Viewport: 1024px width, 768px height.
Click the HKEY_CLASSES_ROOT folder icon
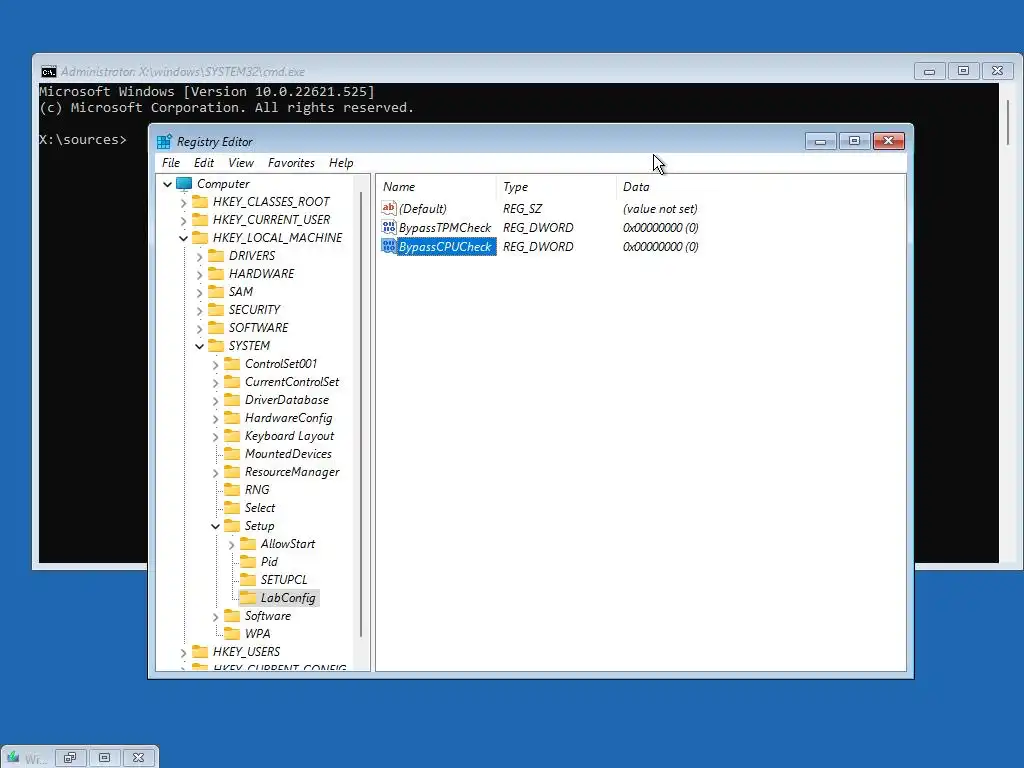(200, 201)
